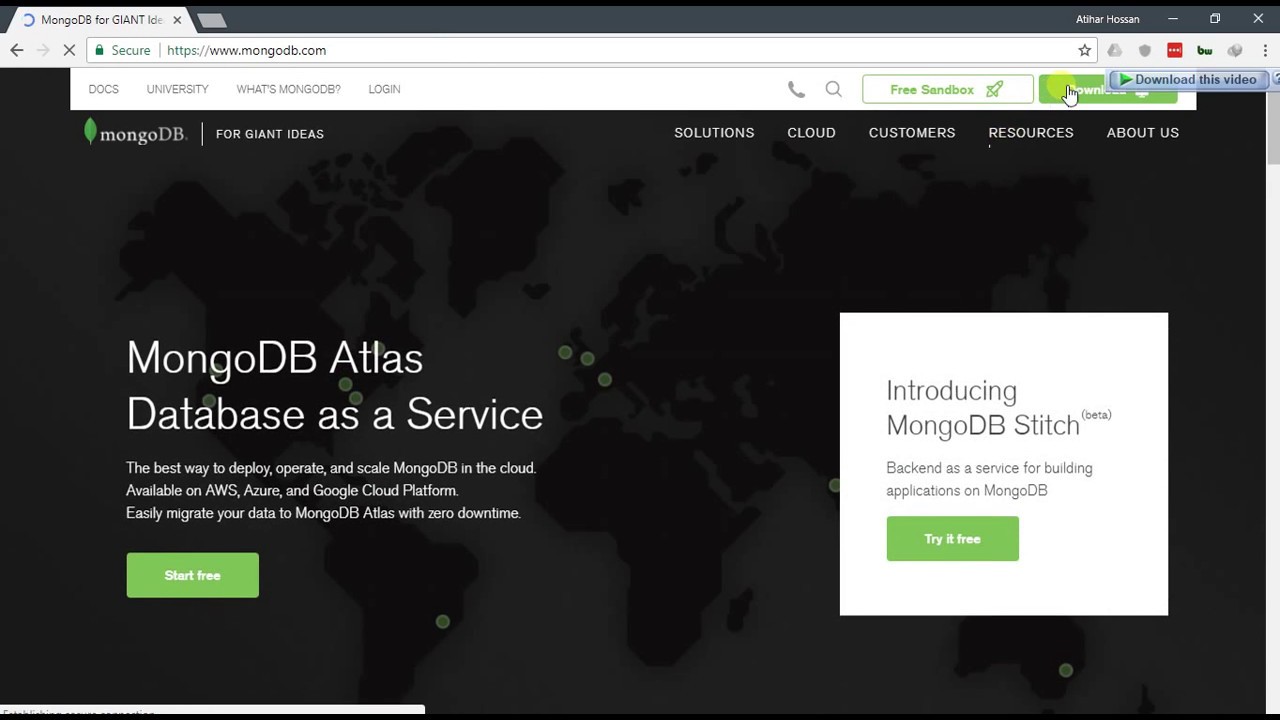The width and height of the screenshot is (1280, 720).
Task: Open the shield extension icon
Action: tap(1145, 50)
